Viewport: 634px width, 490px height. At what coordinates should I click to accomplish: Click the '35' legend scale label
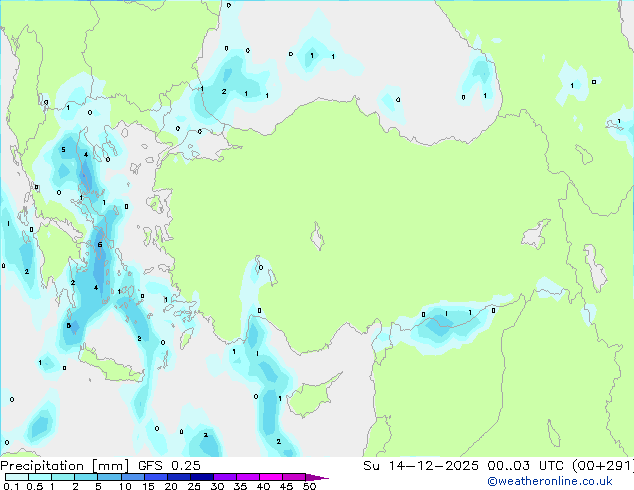click(x=240, y=486)
